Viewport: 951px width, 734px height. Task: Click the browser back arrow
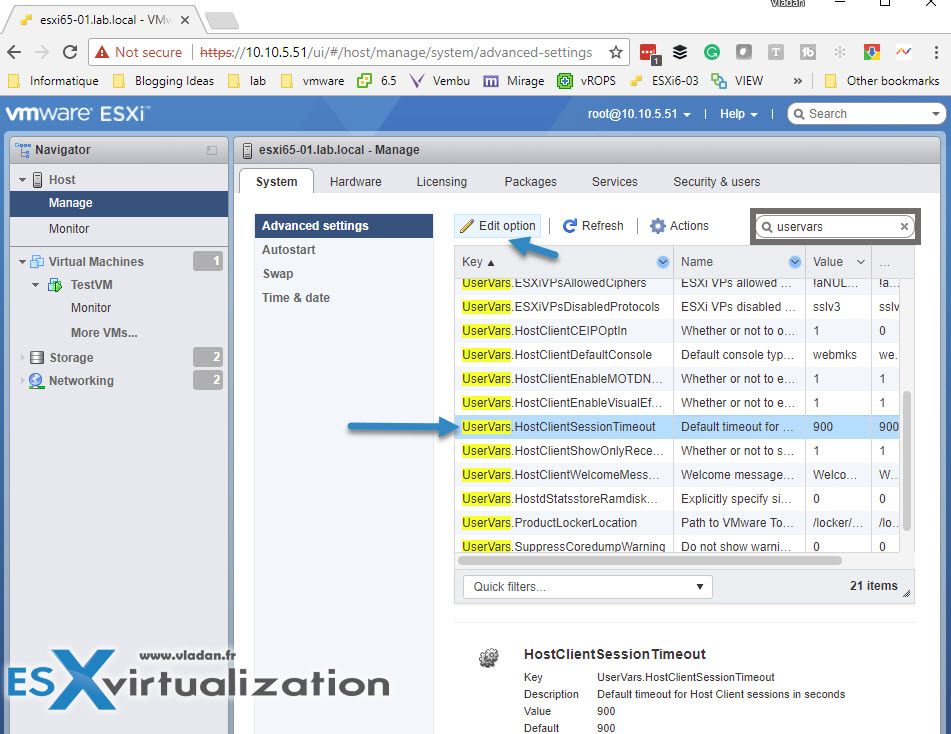(x=14, y=52)
